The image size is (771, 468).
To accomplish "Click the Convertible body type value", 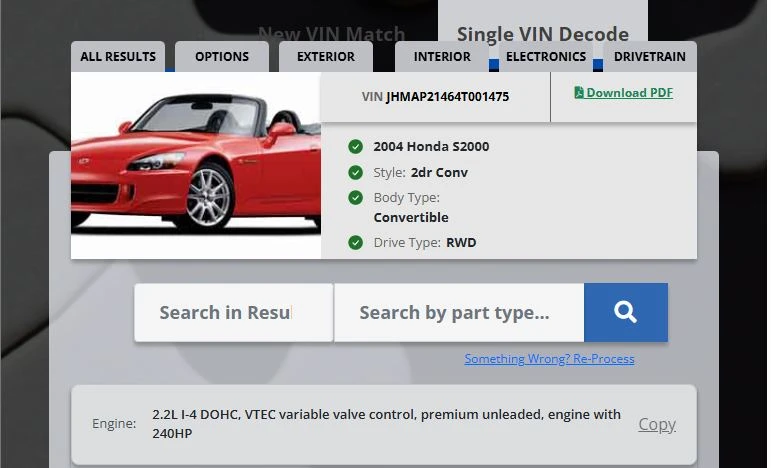I will tap(411, 217).
